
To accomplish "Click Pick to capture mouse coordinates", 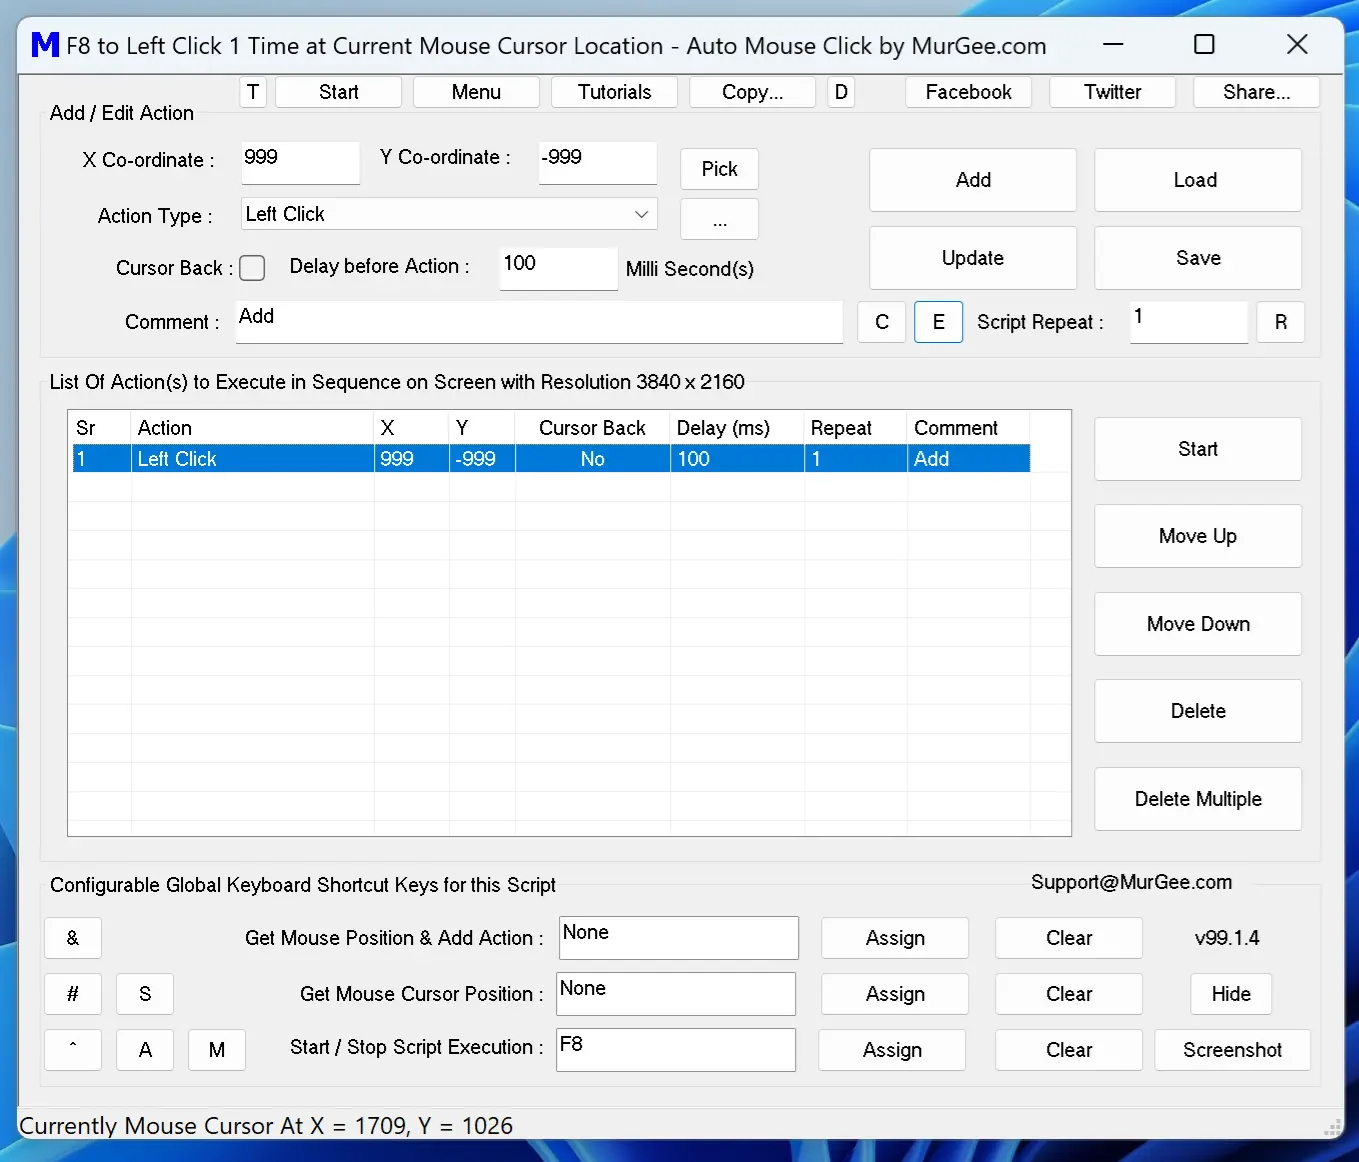I will pyautogui.click(x=719, y=169).
